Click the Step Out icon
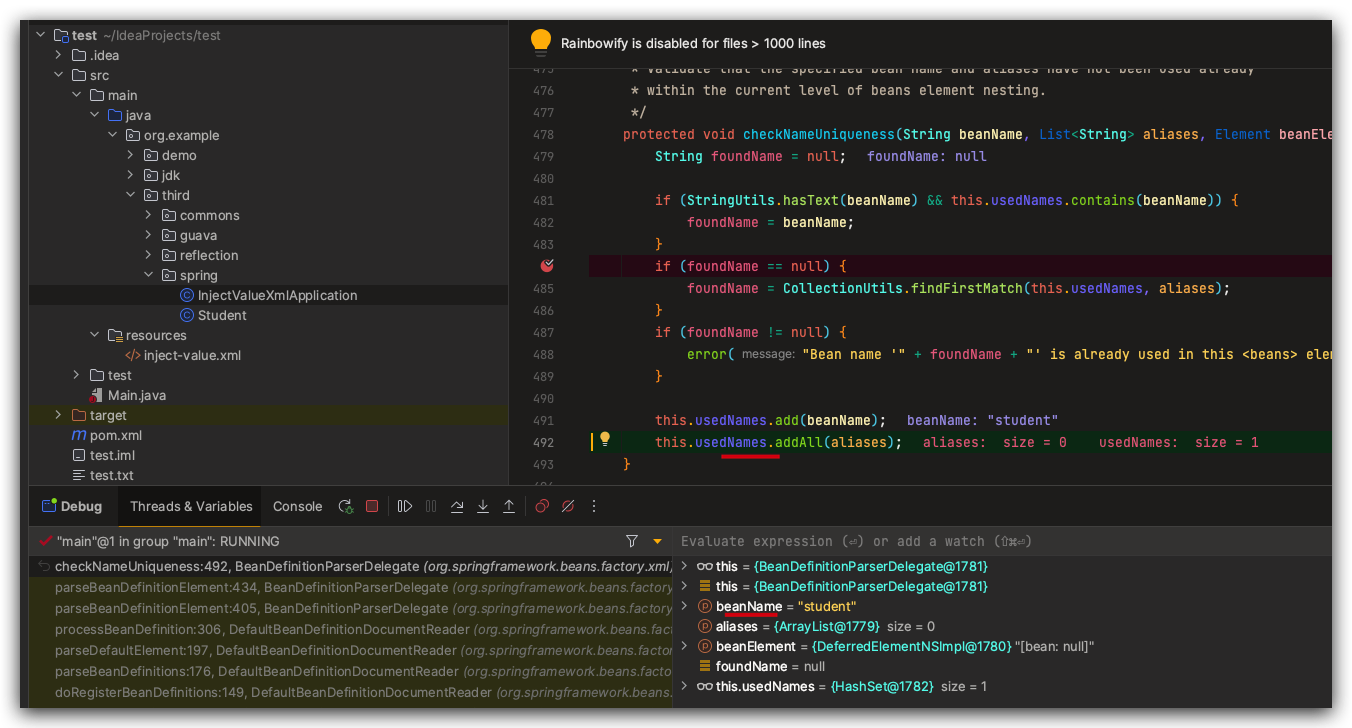The image size is (1352, 728). pyautogui.click(x=509, y=507)
